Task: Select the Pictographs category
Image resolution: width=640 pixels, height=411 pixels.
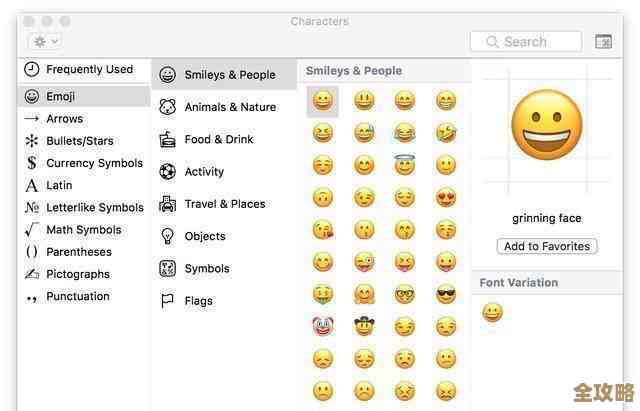Action: (x=77, y=274)
